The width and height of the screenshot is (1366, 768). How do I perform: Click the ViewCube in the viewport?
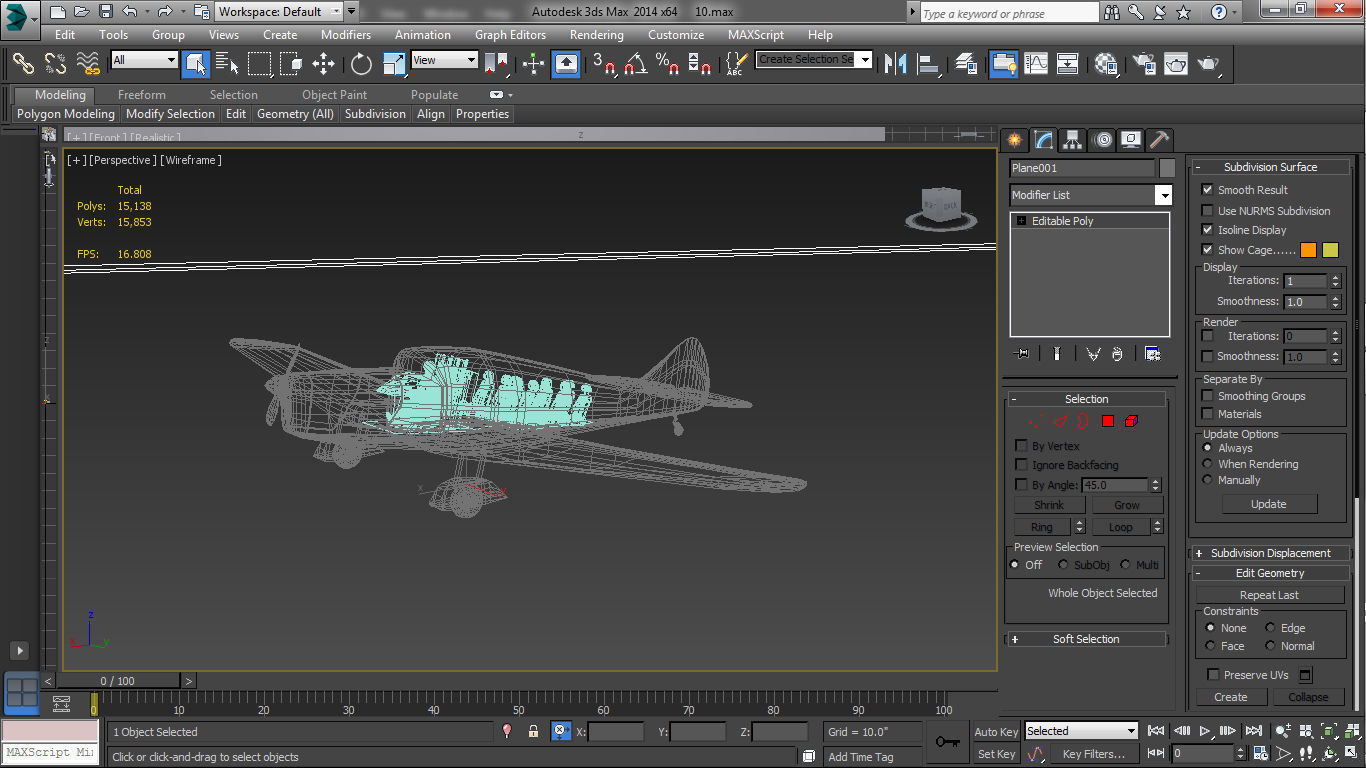[x=941, y=208]
